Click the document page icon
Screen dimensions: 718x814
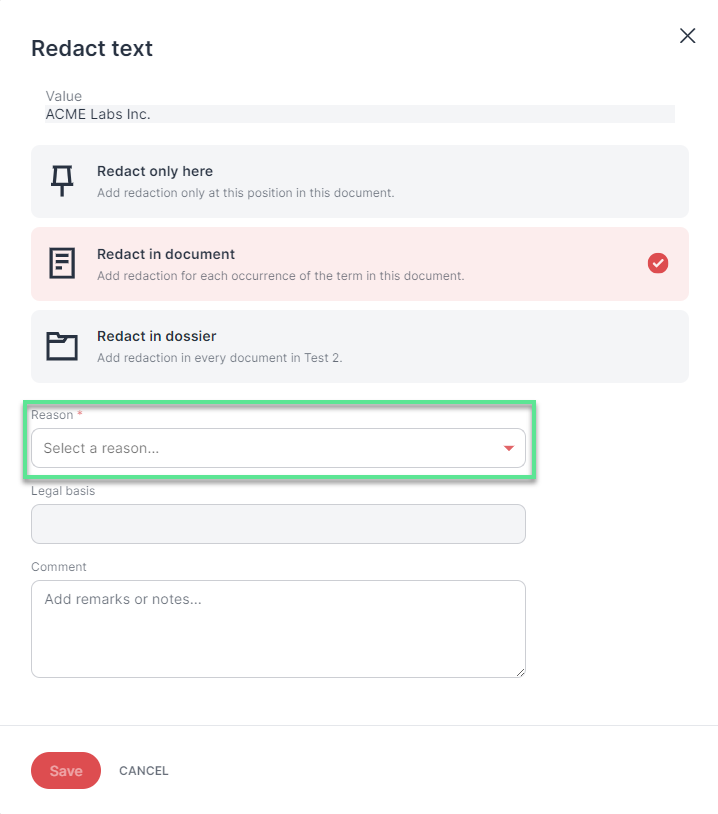pyautogui.click(x=62, y=263)
